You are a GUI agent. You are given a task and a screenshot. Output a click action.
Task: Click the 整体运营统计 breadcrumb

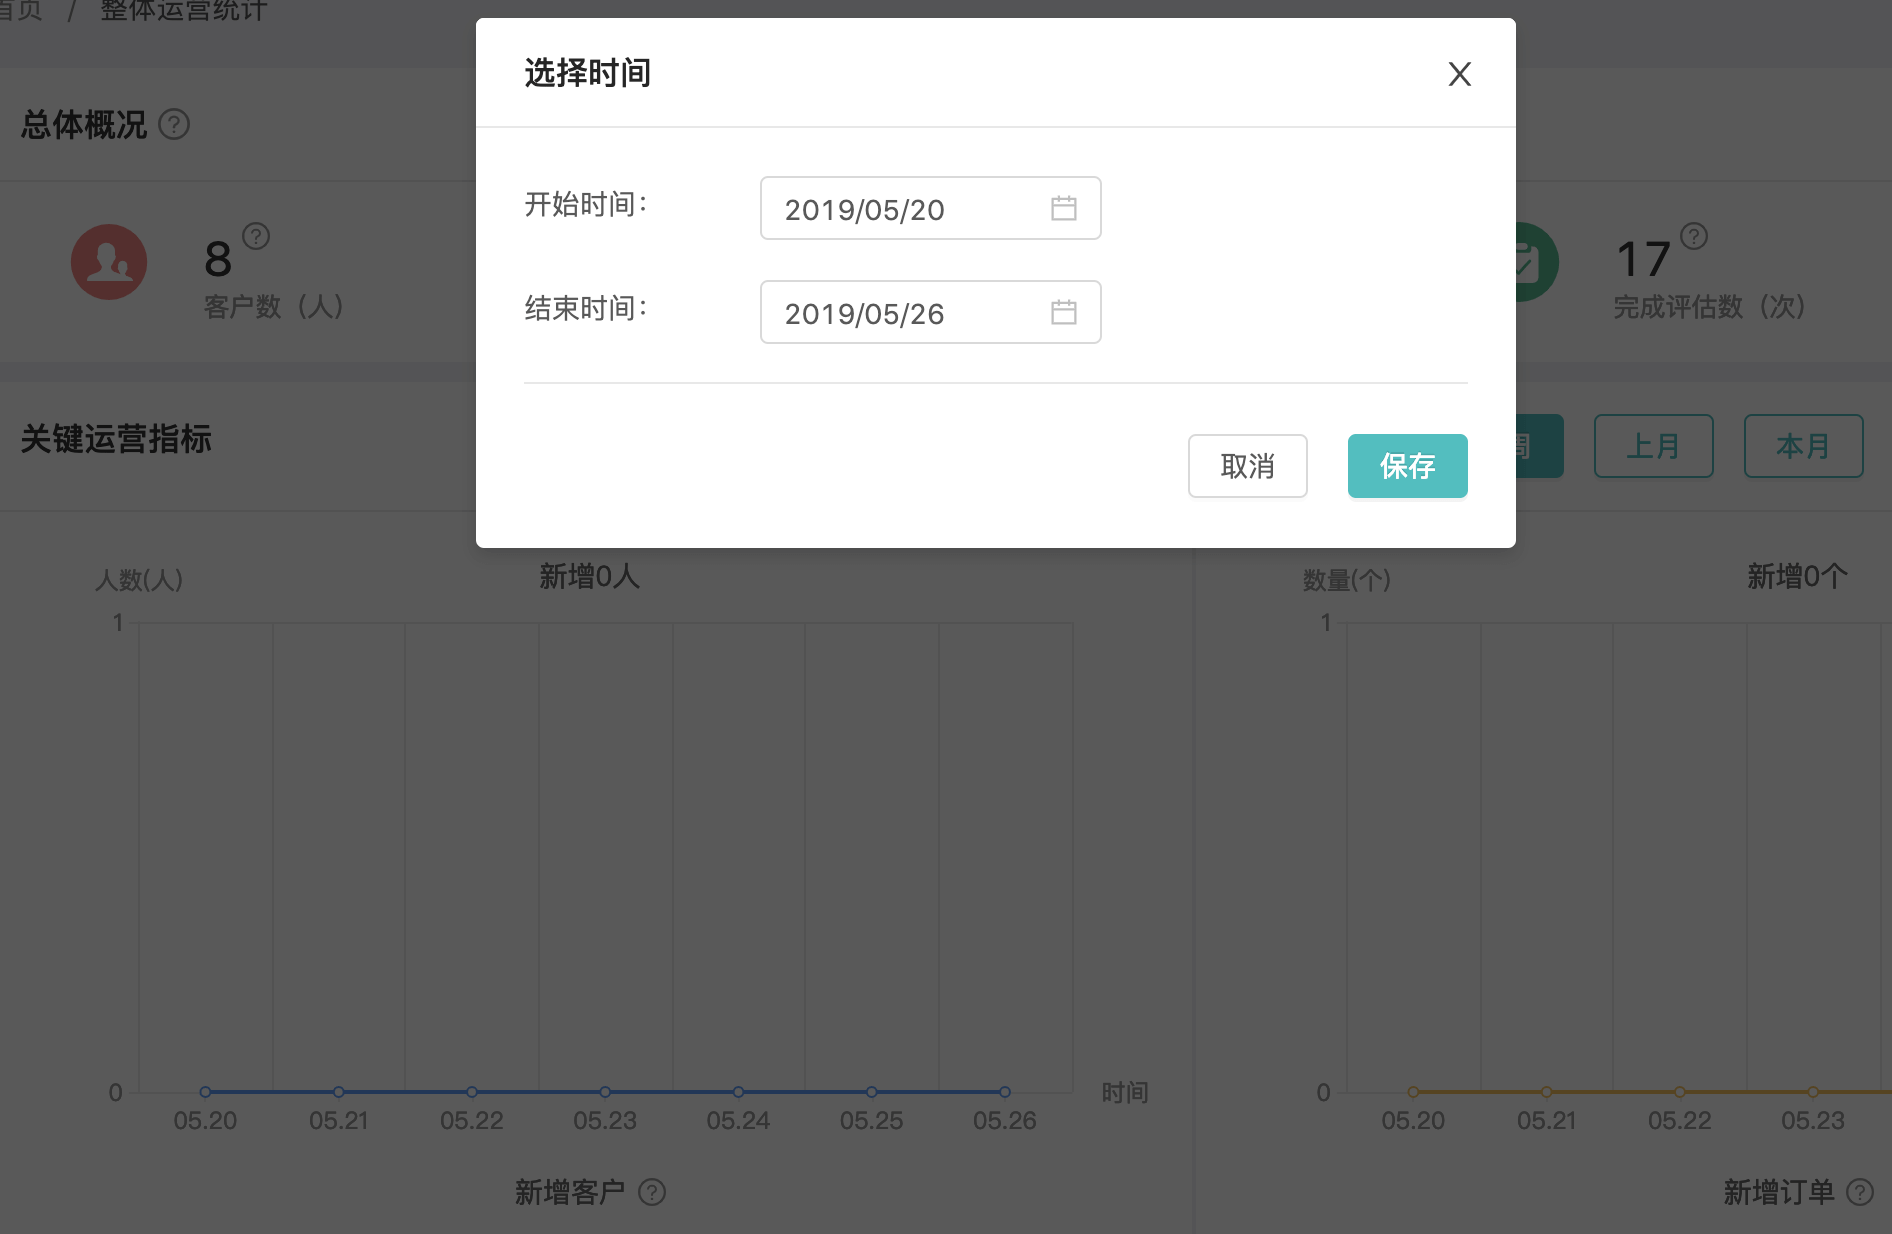coord(184,11)
